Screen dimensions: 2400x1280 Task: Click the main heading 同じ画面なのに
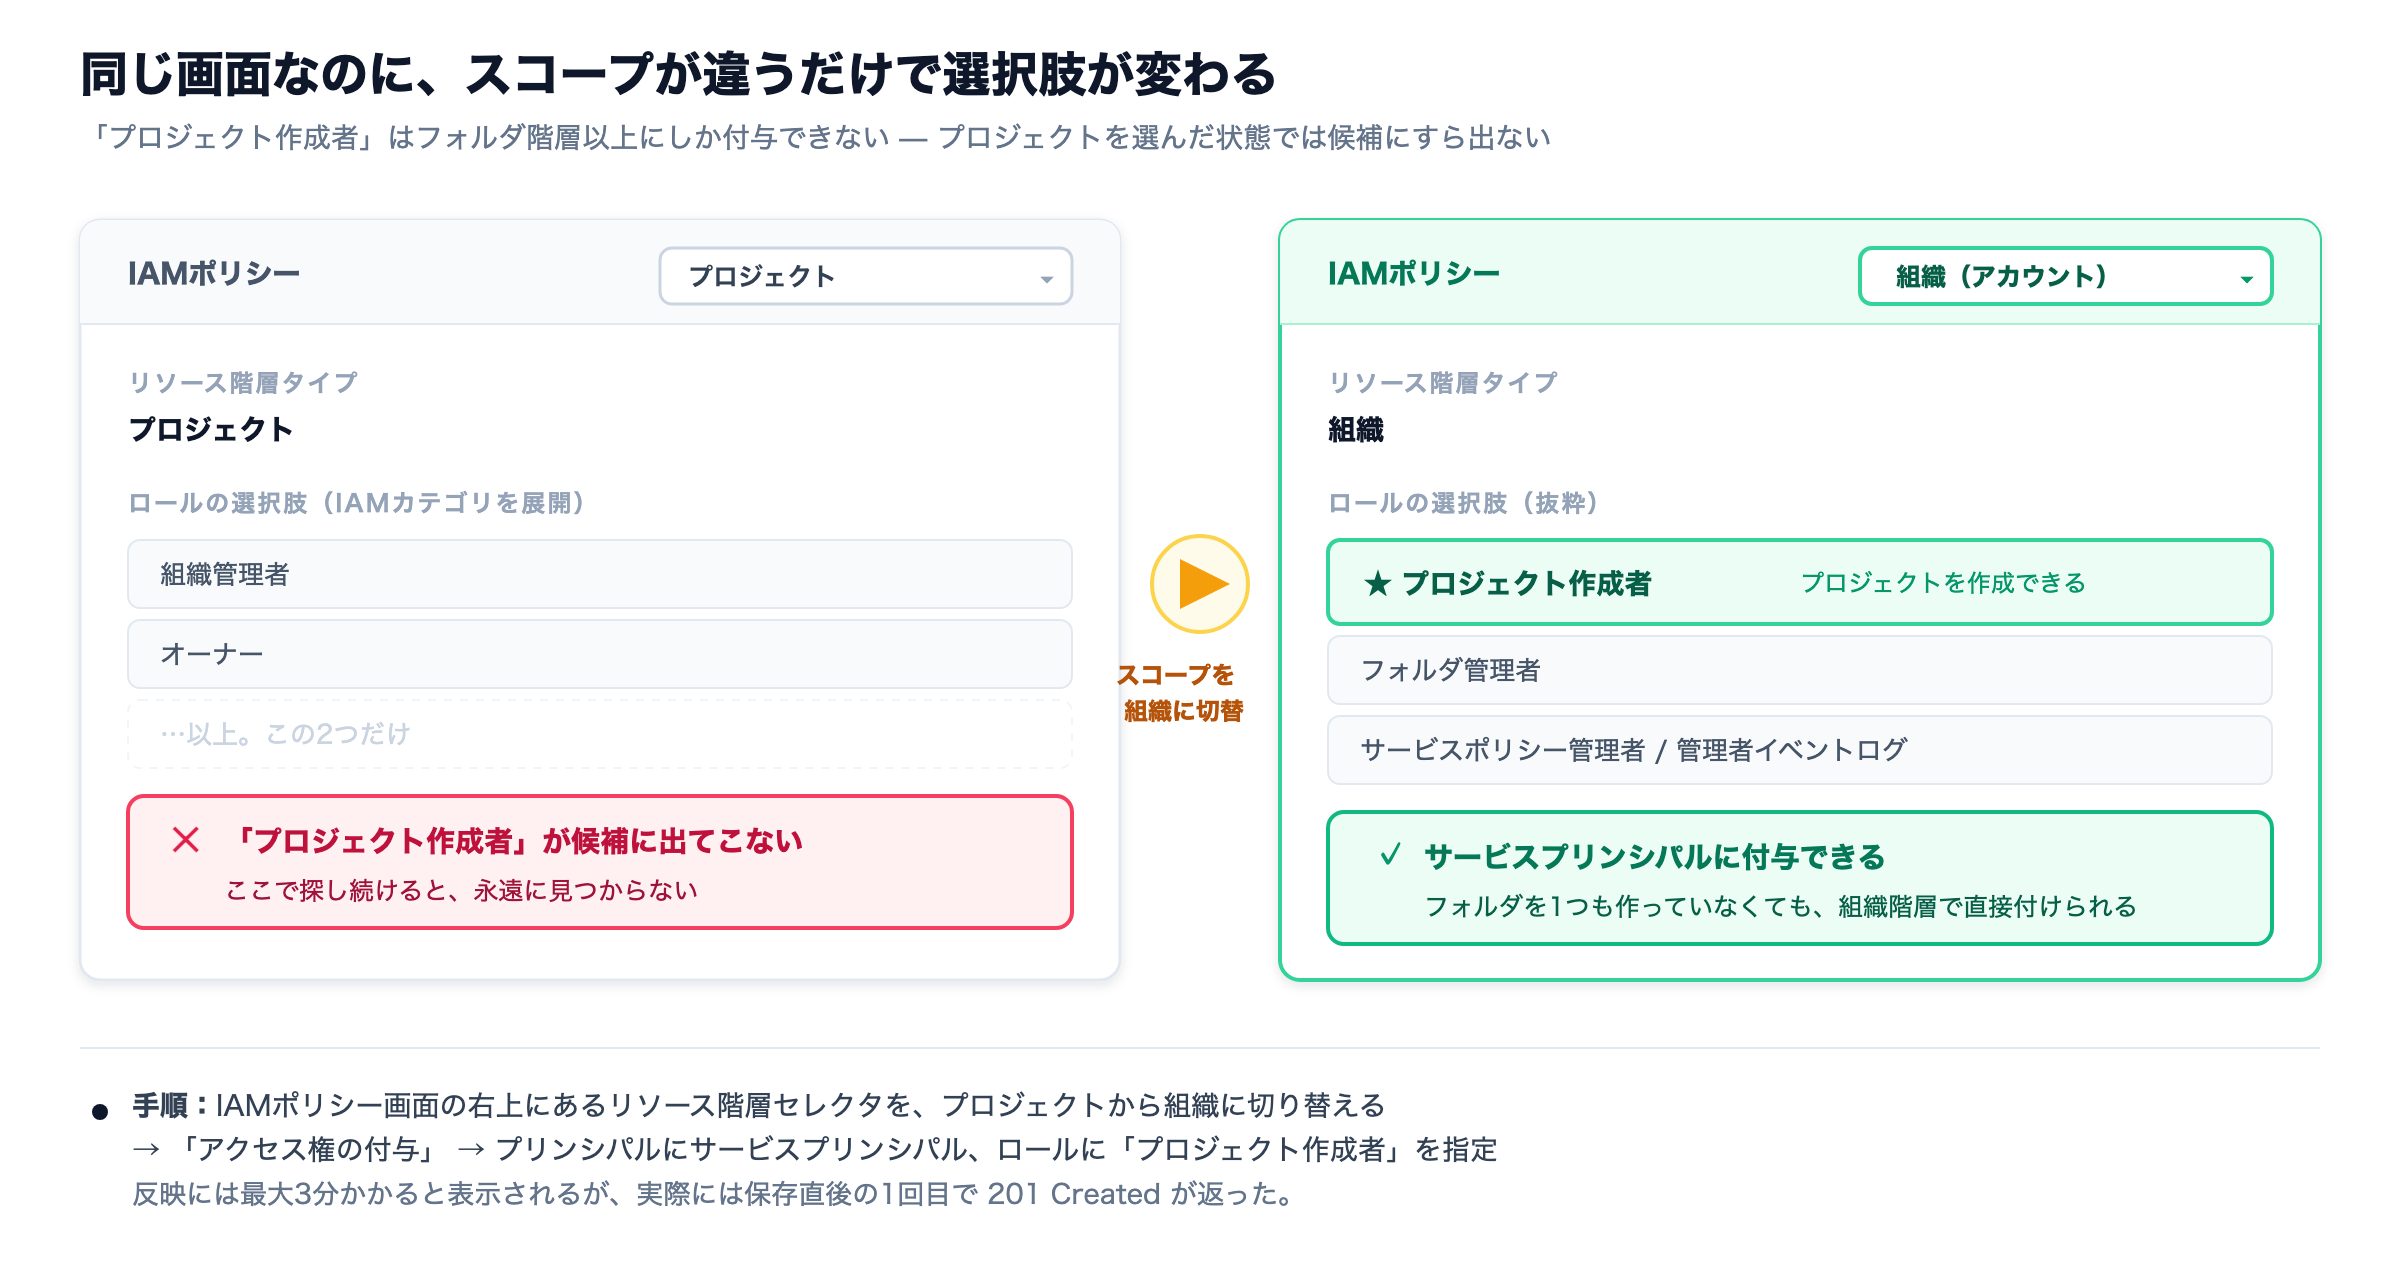coord(678,75)
